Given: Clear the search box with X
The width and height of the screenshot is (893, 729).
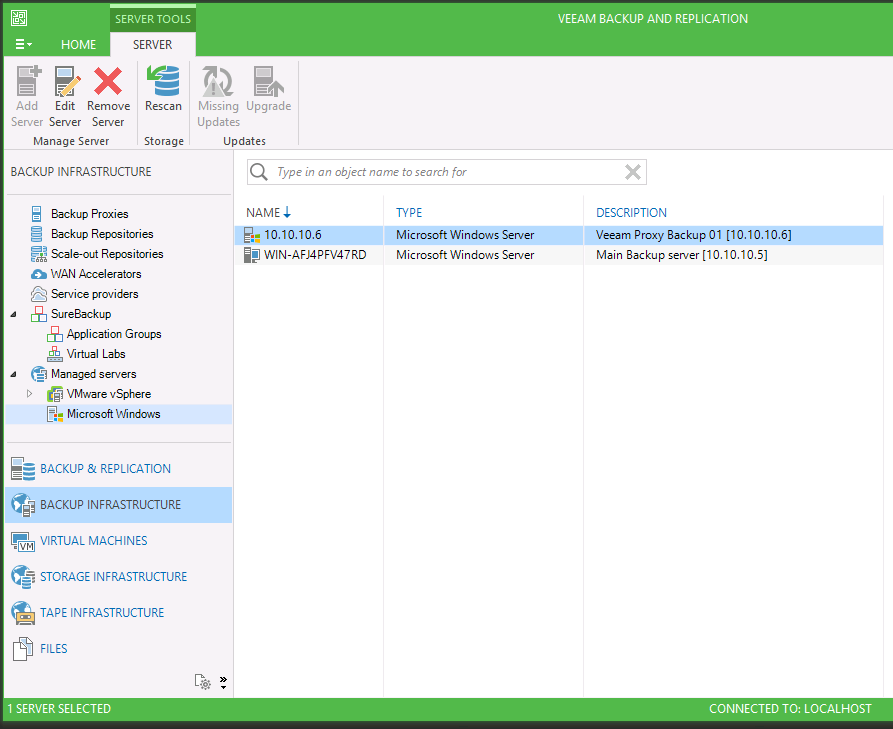Looking at the screenshot, I should pyautogui.click(x=633, y=172).
